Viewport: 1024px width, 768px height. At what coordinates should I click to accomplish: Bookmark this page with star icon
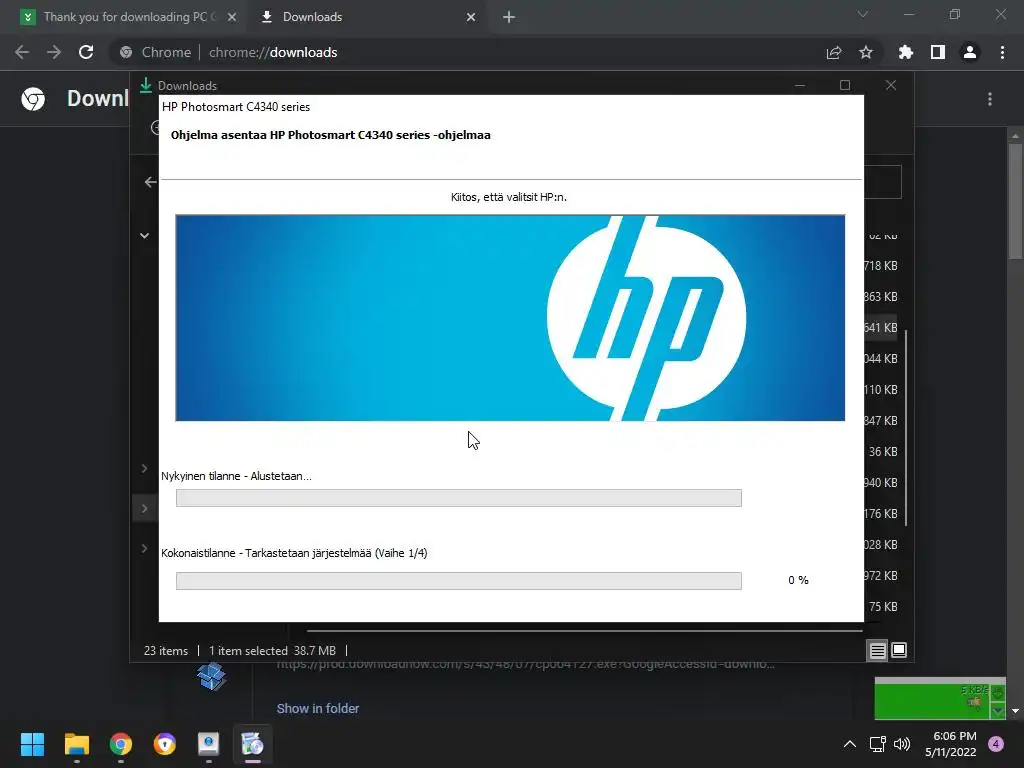tap(865, 52)
